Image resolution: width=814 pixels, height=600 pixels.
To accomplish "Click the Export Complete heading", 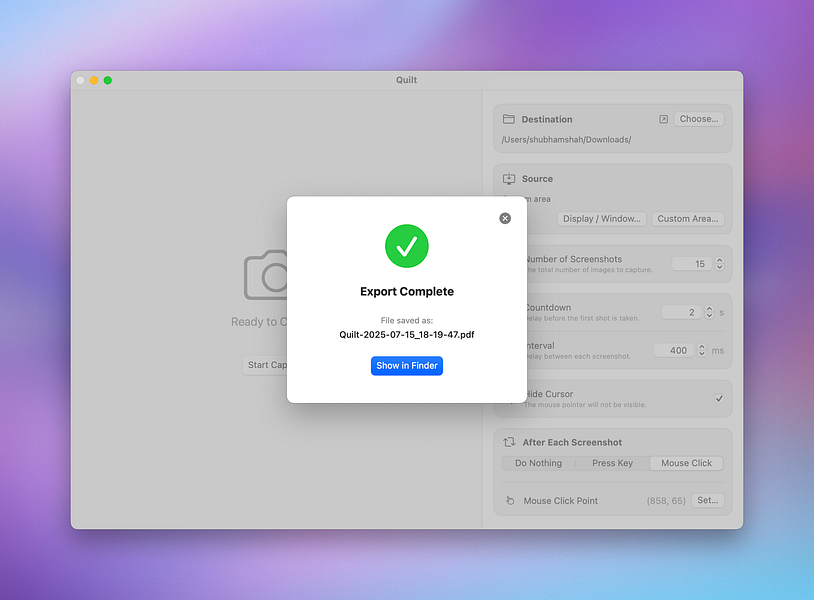I will [x=406, y=292].
